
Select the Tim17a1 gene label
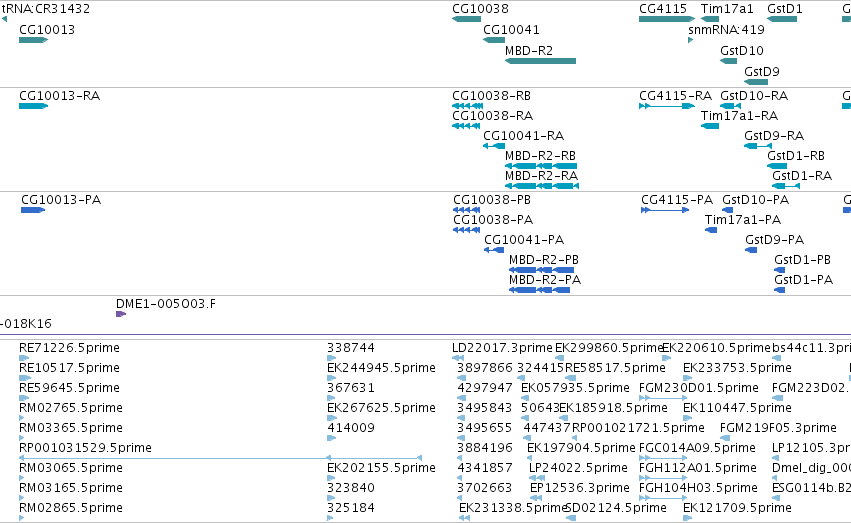pos(727,9)
